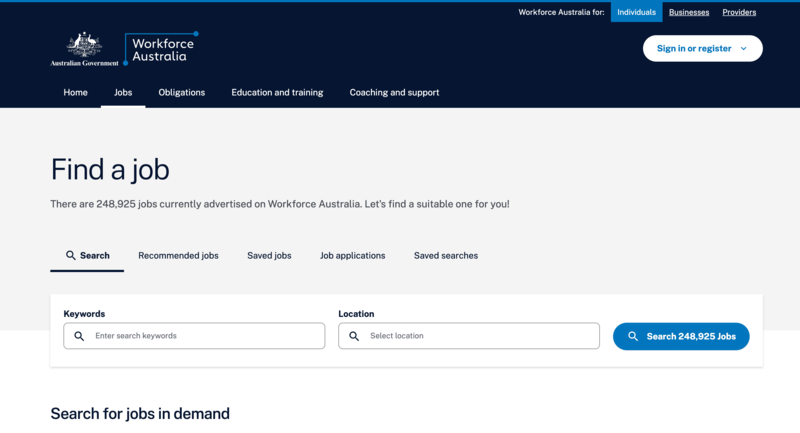This screenshot has width=800, height=433.
Task: Focus the Select location input
Action: point(469,336)
